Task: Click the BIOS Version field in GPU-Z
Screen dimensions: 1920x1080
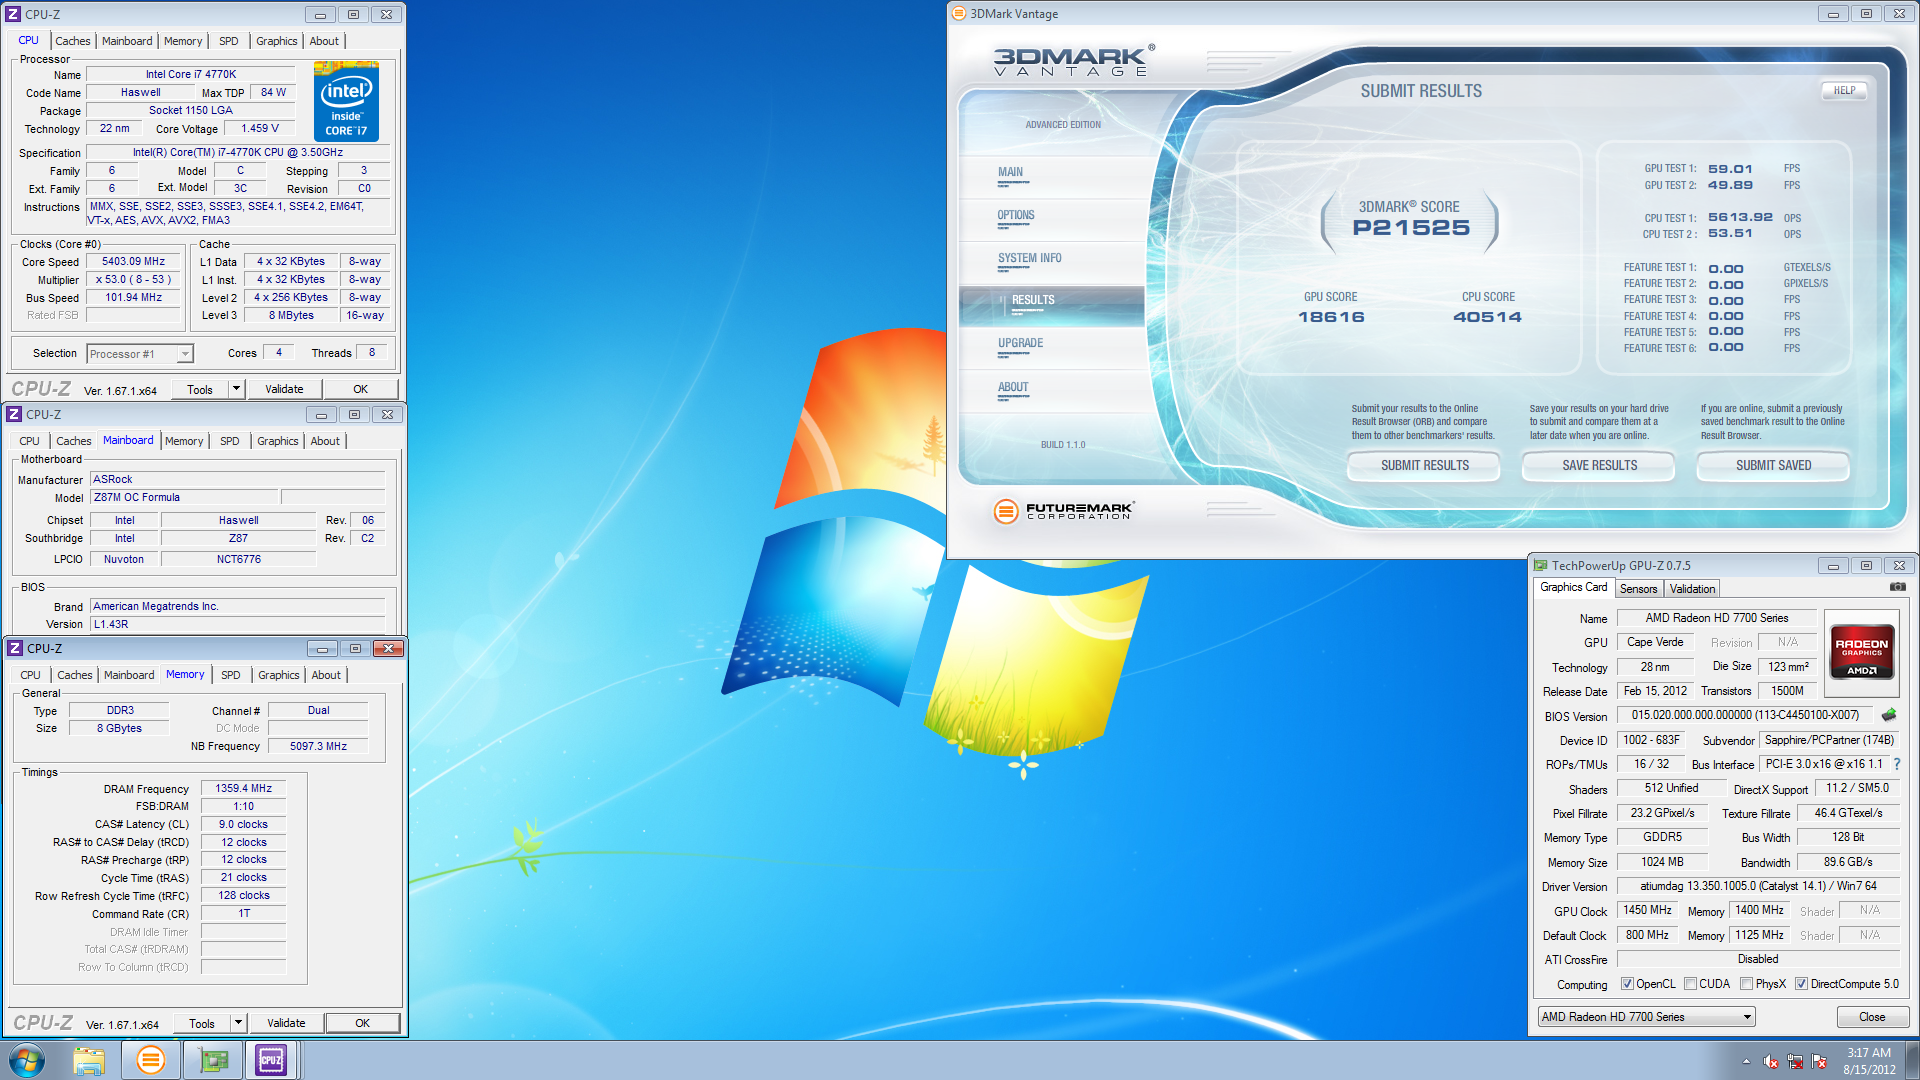Action: coord(1745,716)
